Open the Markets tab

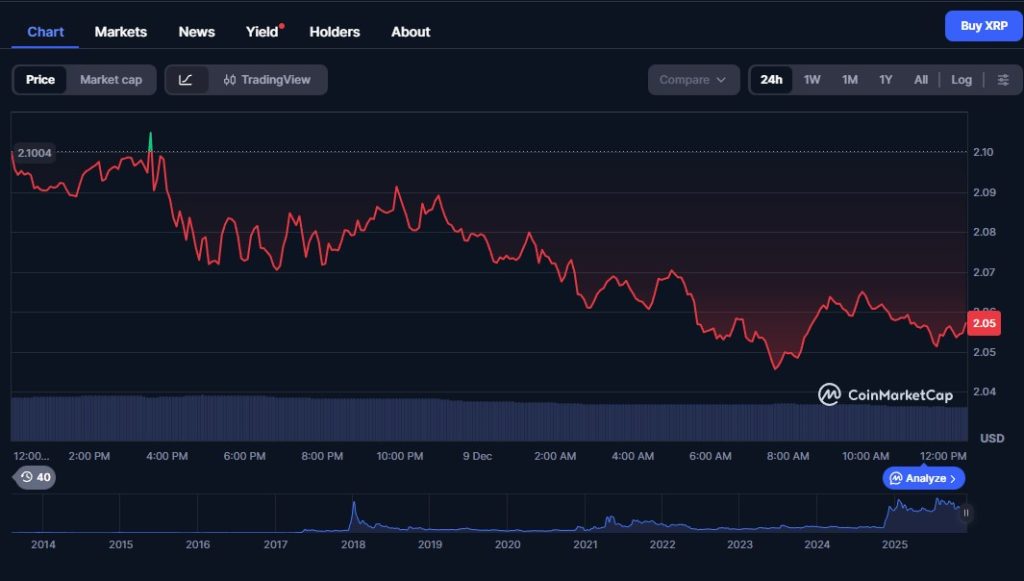(121, 32)
